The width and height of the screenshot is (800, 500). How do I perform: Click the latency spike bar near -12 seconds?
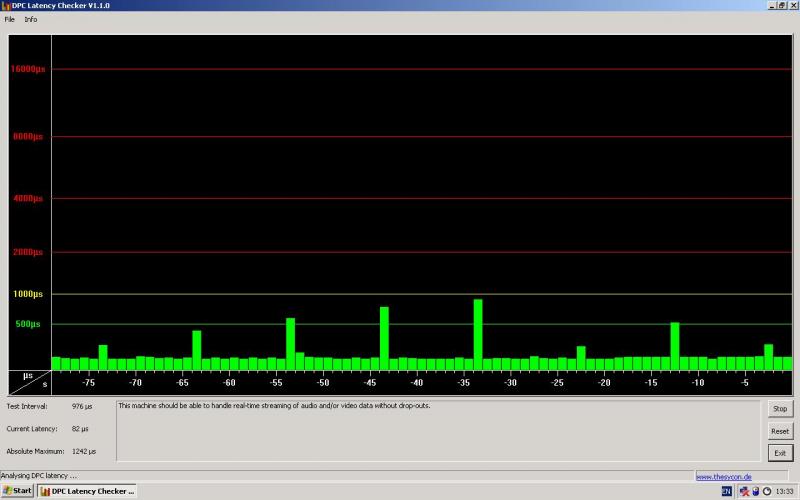tap(675, 346)
